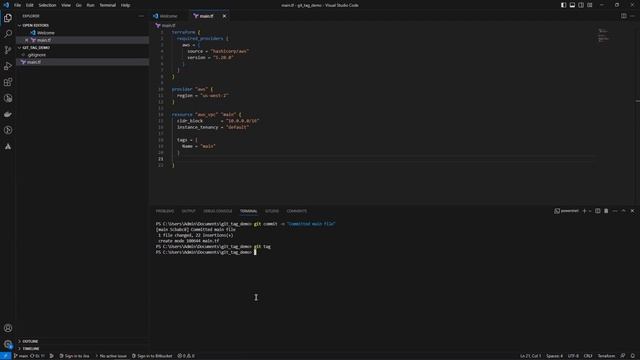This screenshot has width=640, height=360.
Task: Expand the Timeline section
Action: 82,349
